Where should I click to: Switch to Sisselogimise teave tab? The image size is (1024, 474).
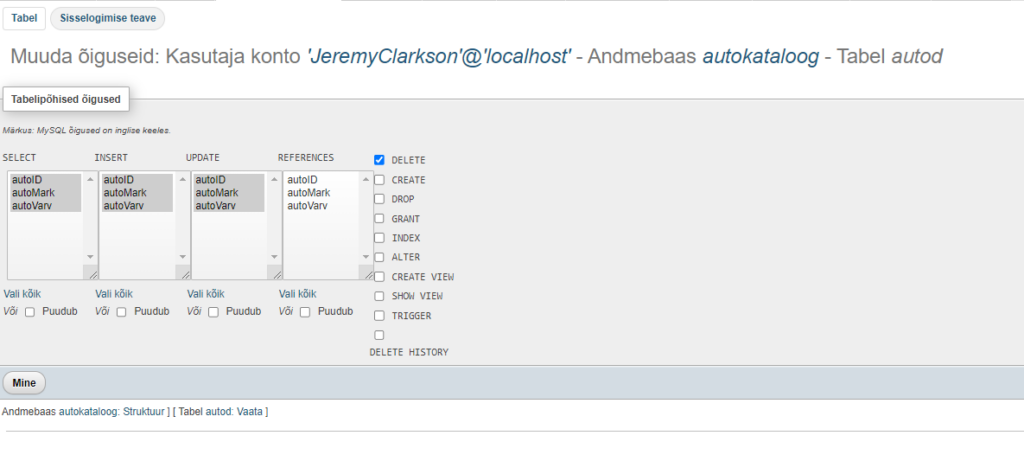pos(108,18)
